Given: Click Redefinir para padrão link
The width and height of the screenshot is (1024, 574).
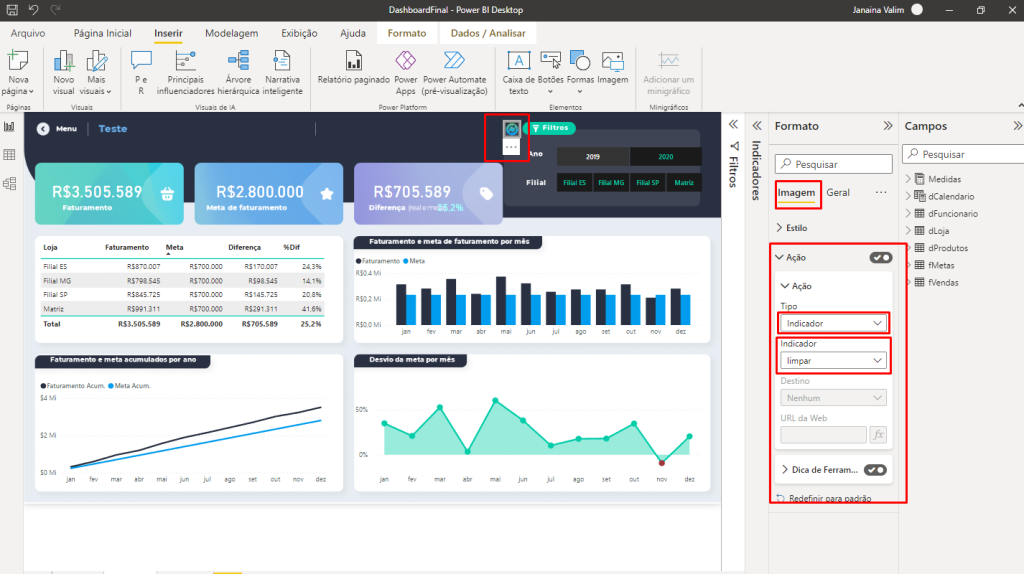Looking at the screenshot, I should click(829, 498).
